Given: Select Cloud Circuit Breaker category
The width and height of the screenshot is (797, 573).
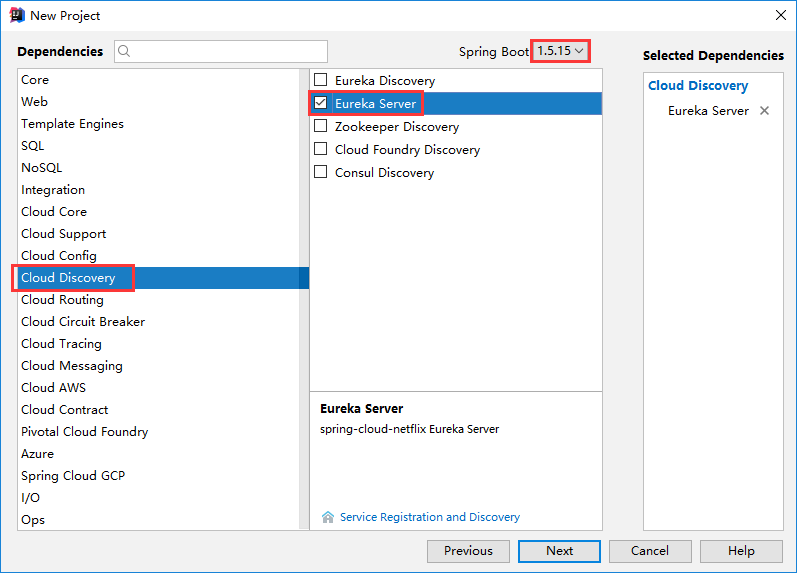Looking at the screenshot, I should [x=159, y=322].
